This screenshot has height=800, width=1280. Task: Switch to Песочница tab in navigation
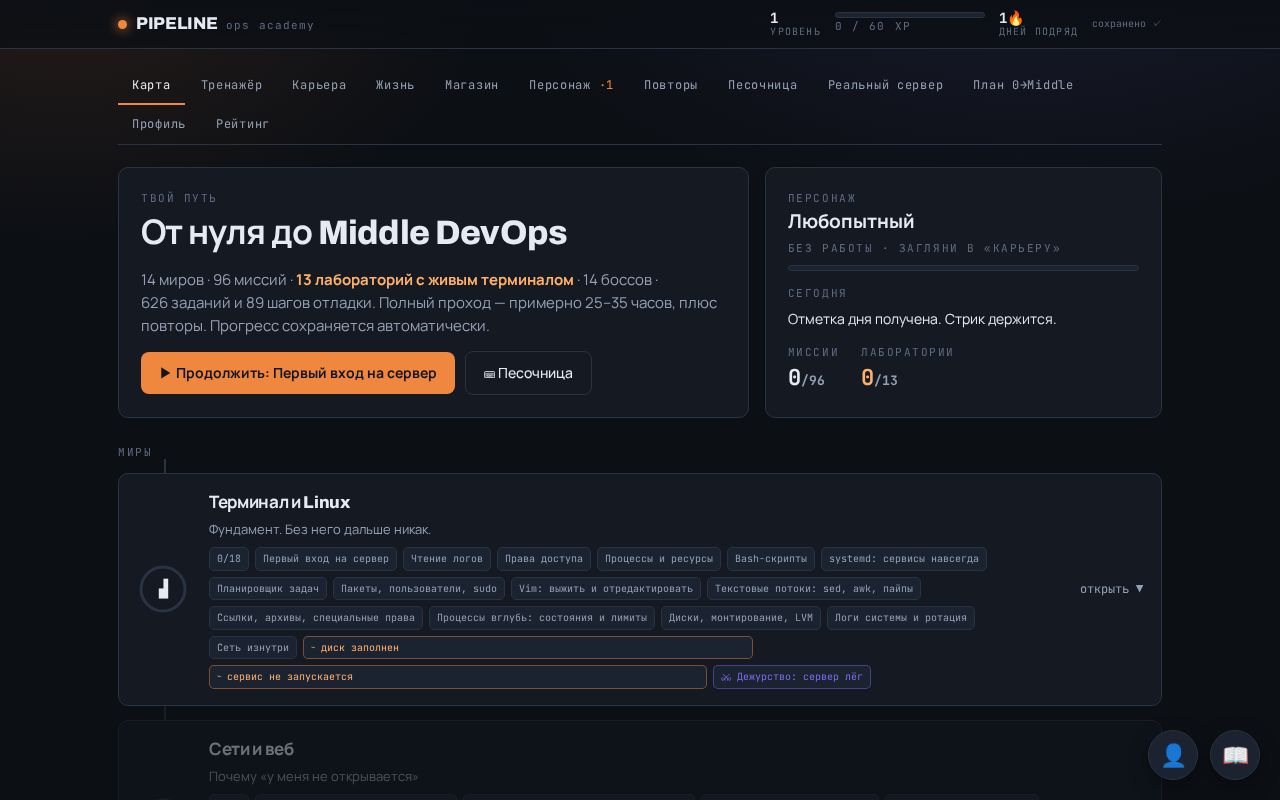[x=762, y=85]
